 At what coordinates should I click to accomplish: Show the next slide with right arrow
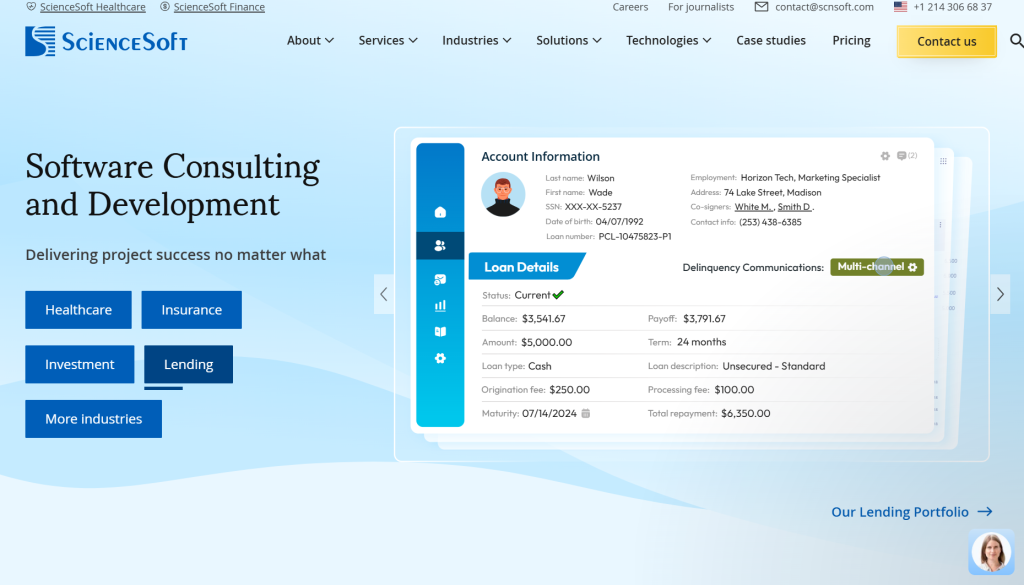tap(1000, 294)
